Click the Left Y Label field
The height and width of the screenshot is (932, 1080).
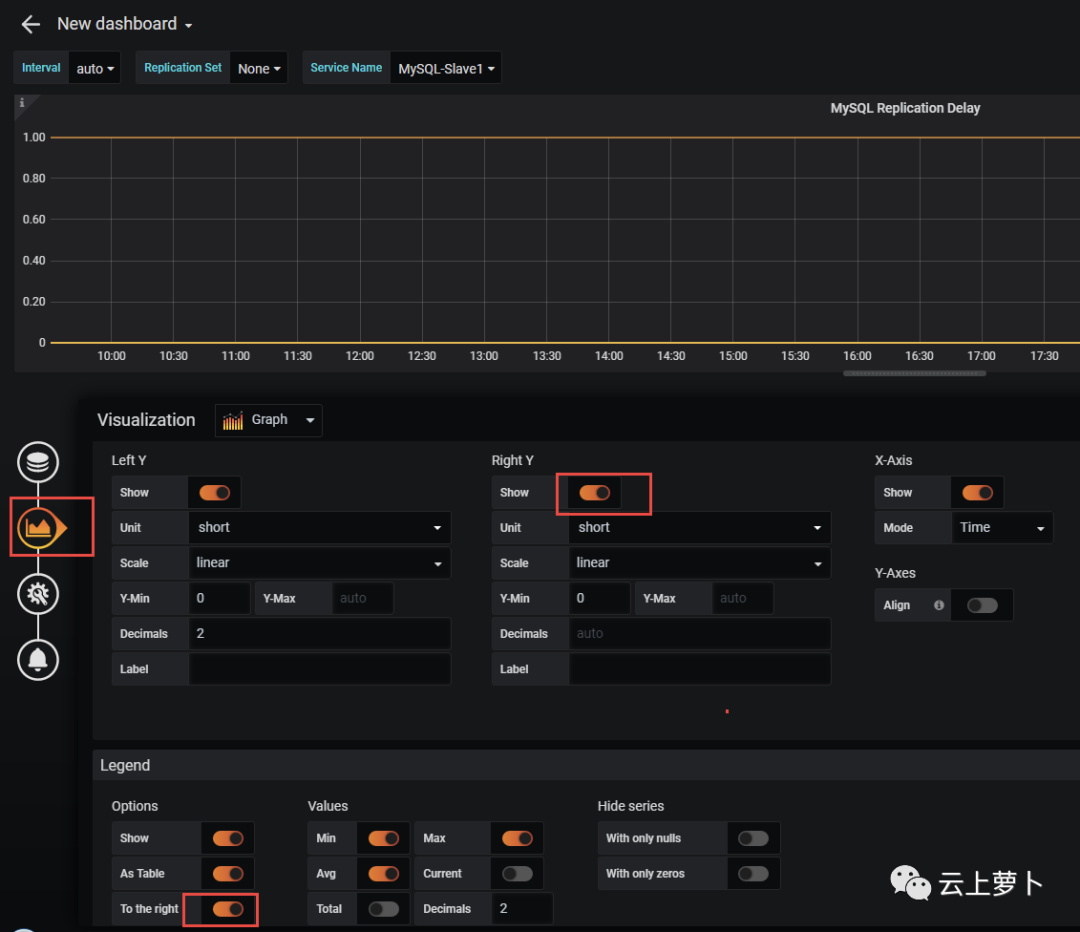coord(320,669)
